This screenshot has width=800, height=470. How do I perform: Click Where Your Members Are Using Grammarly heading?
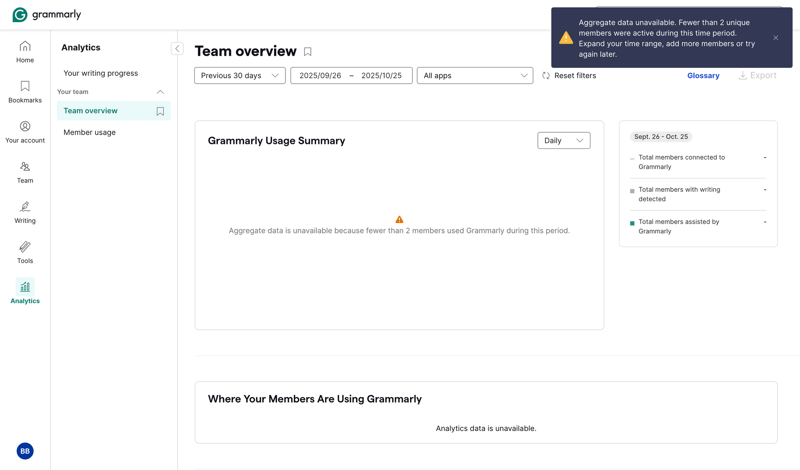pos(315,399)
